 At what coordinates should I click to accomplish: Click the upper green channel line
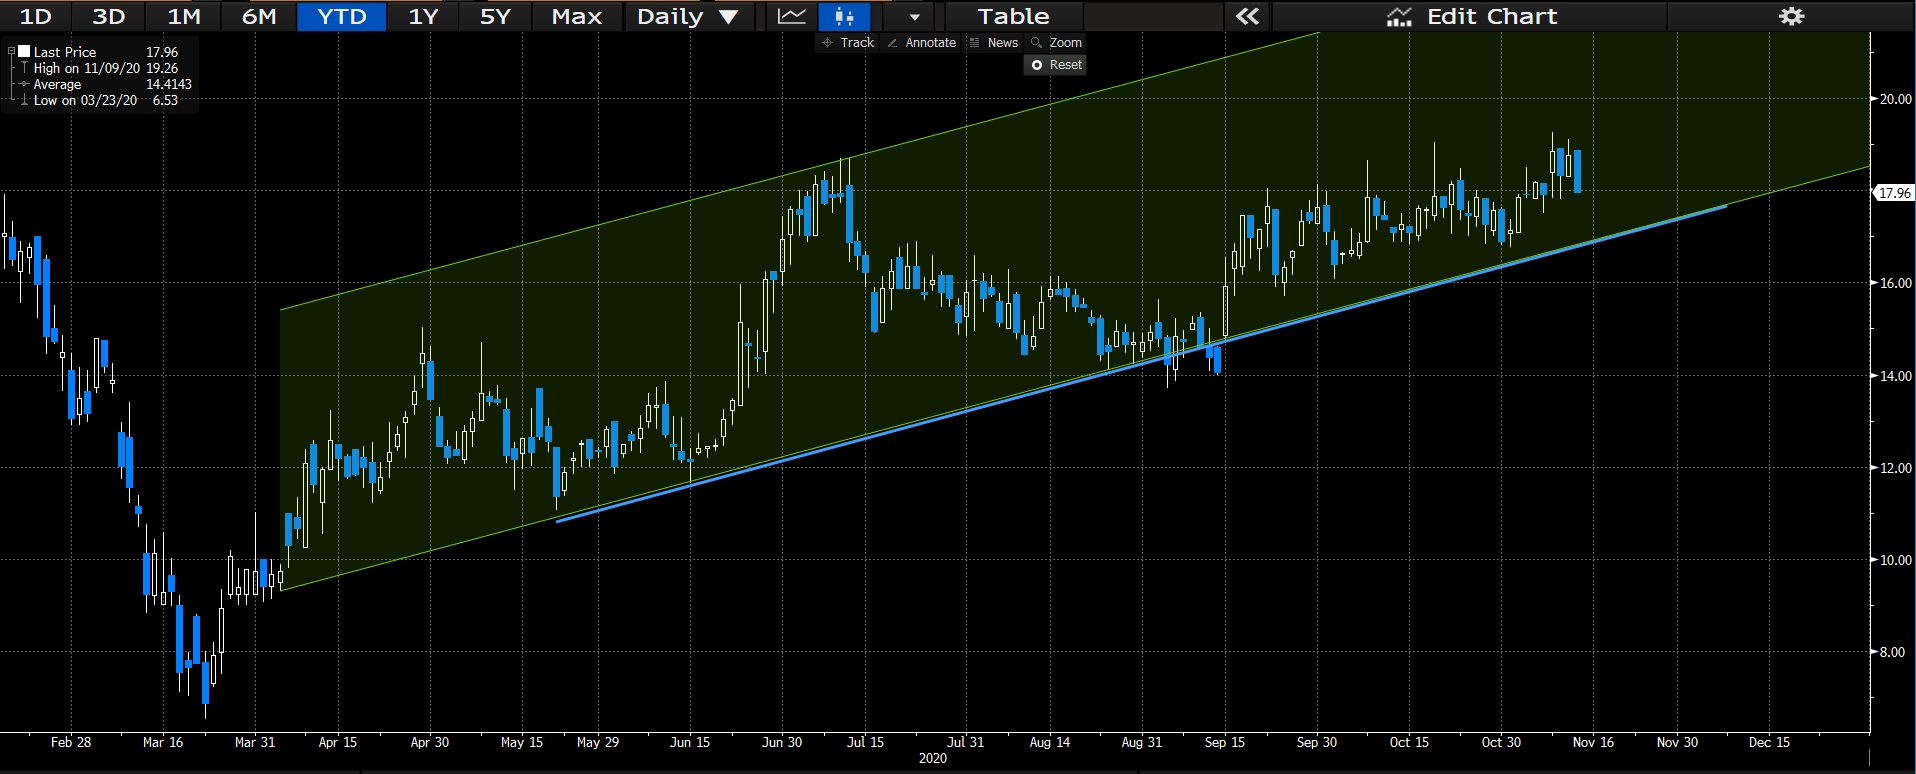pyautogui.click(x=800, y=171)
